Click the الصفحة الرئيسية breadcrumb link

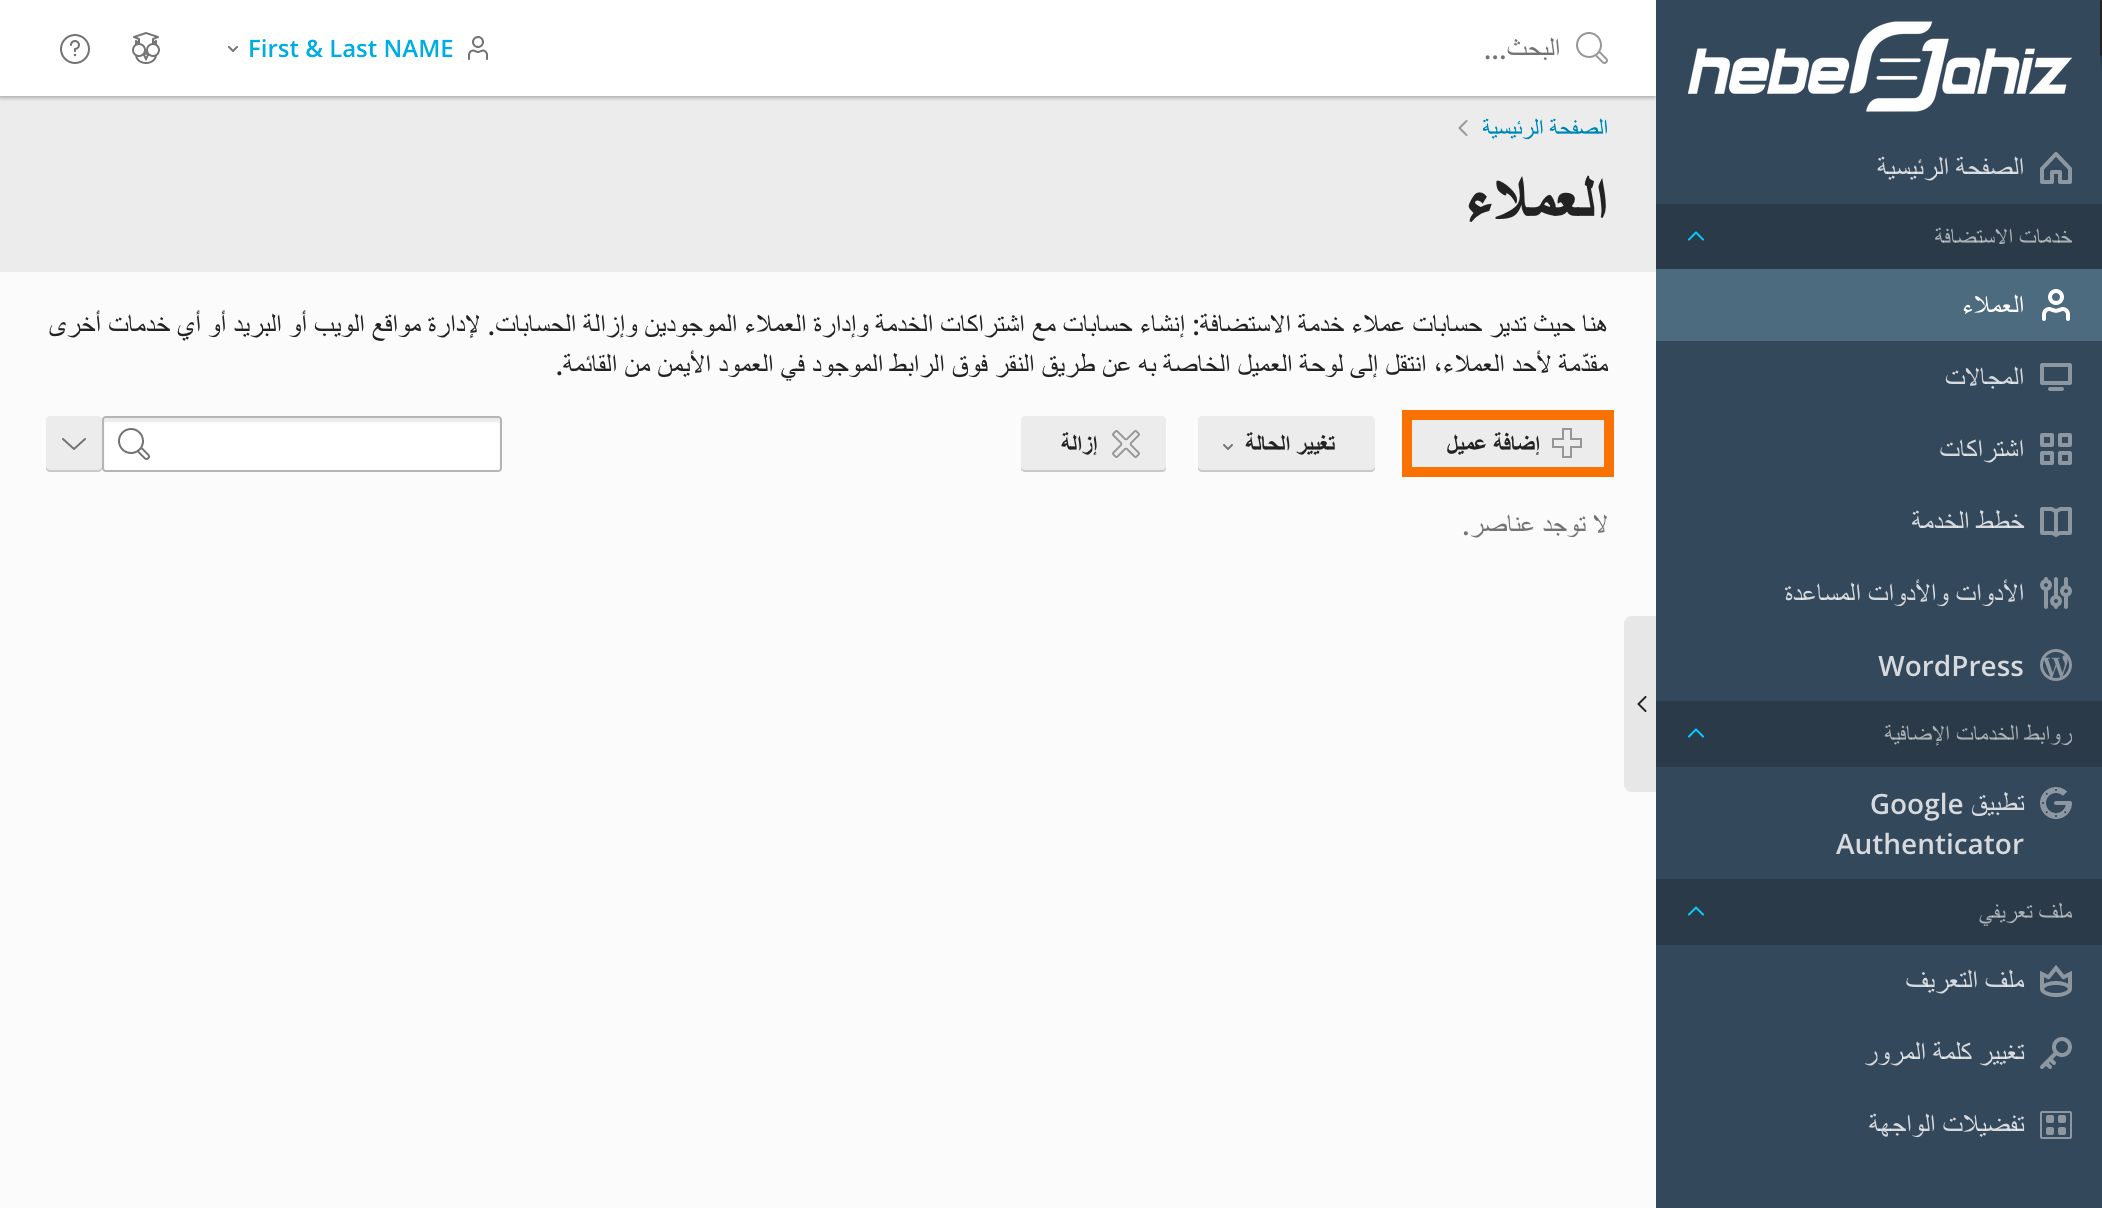[x=1544, y=127]
